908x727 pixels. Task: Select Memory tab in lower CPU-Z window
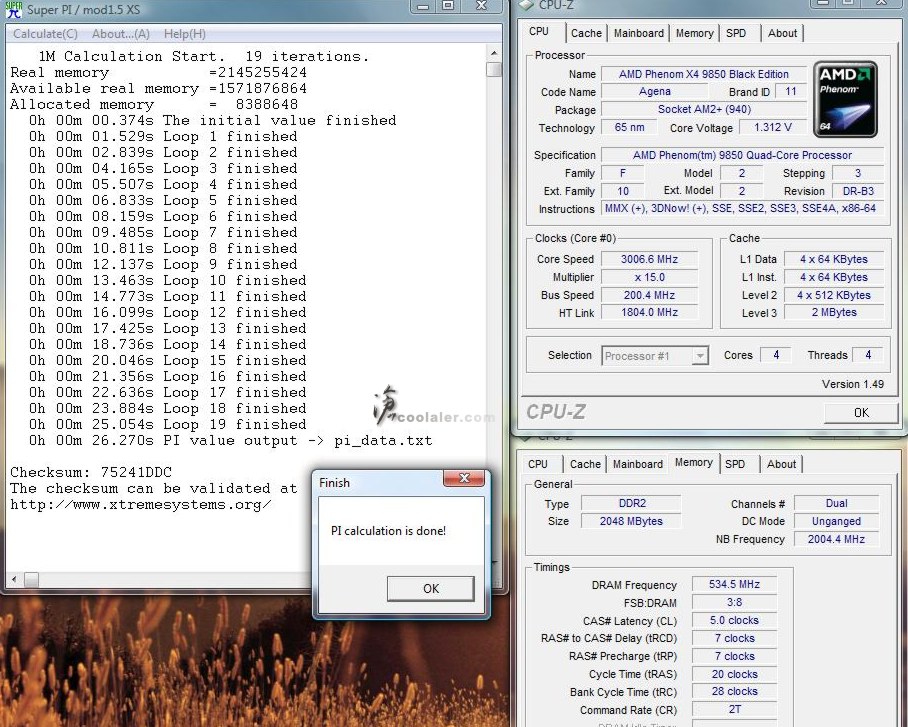pyautogui.click(x=693, y=462)
